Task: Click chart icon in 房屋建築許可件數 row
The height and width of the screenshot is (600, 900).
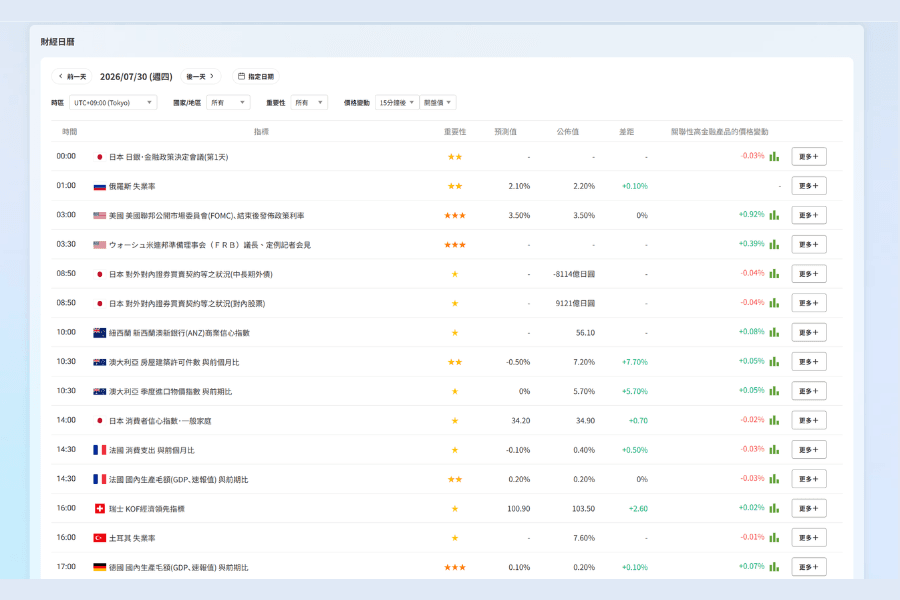Action: point(774,361)
